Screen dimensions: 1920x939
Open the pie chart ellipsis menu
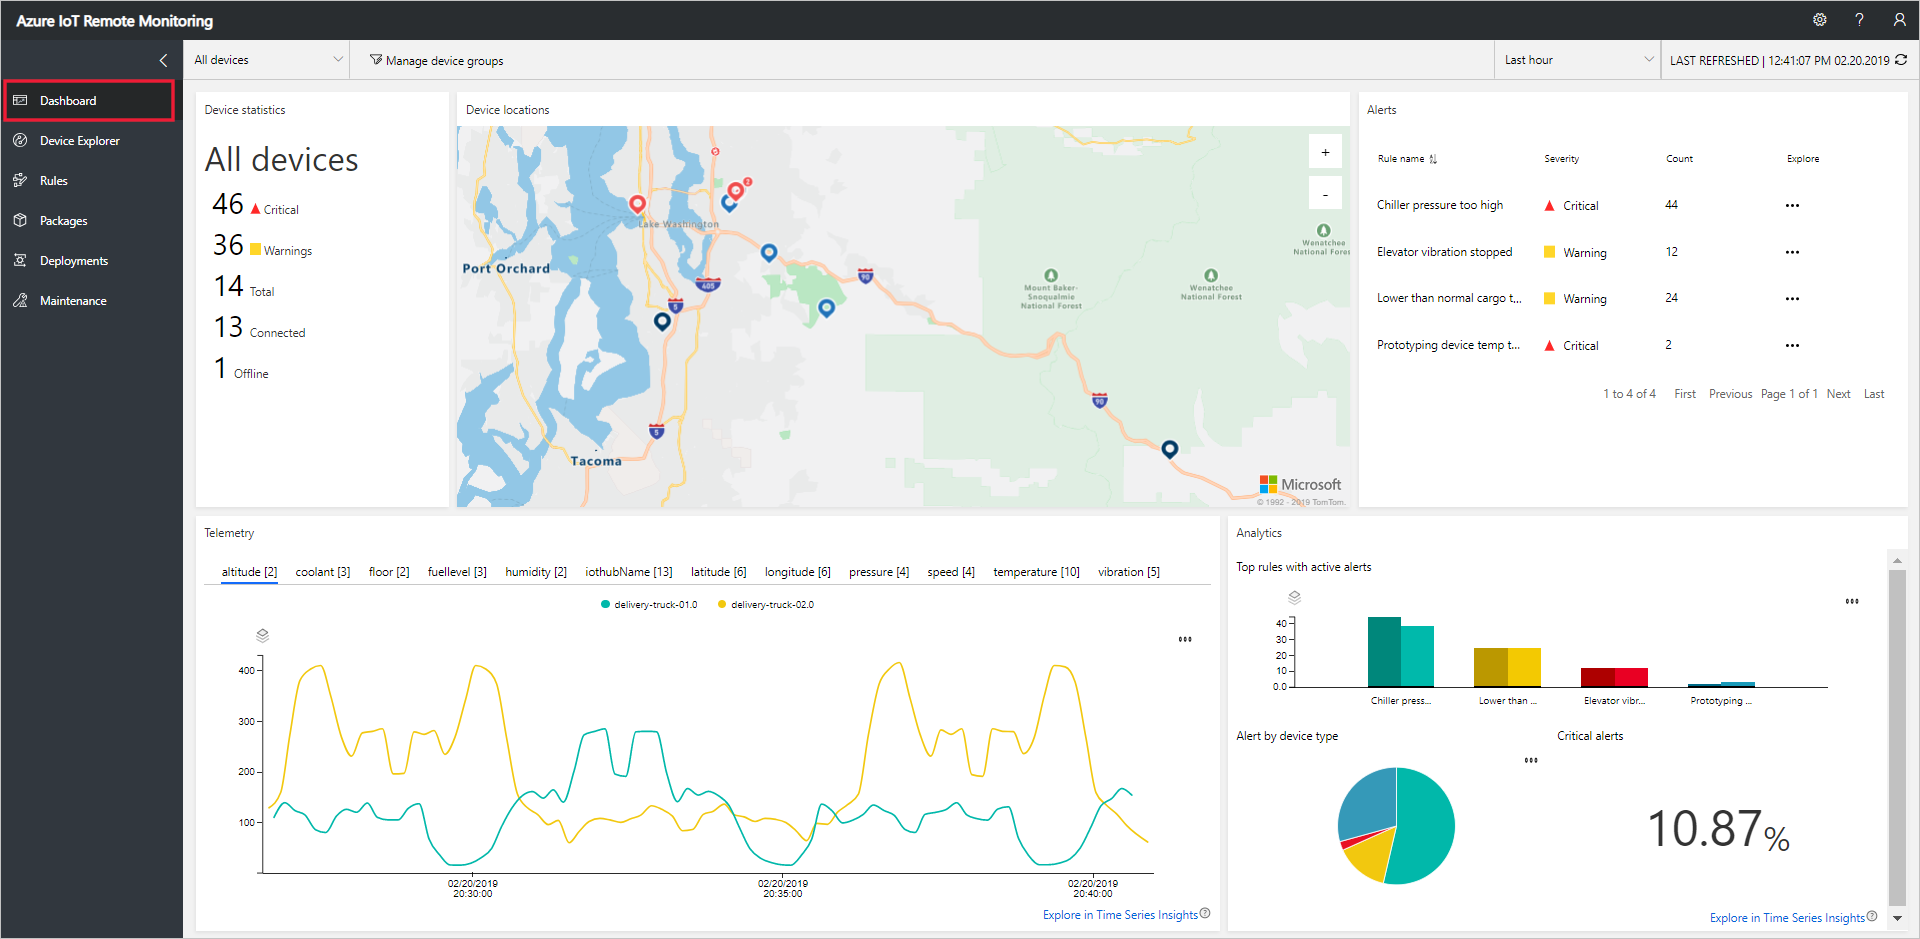[1531, 760]
